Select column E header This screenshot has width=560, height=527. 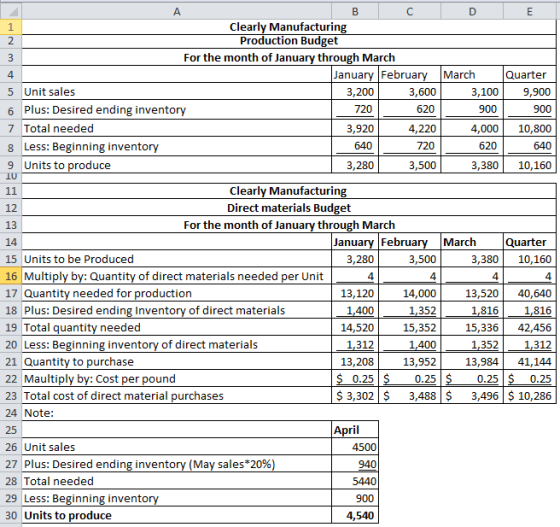[530, 11]
